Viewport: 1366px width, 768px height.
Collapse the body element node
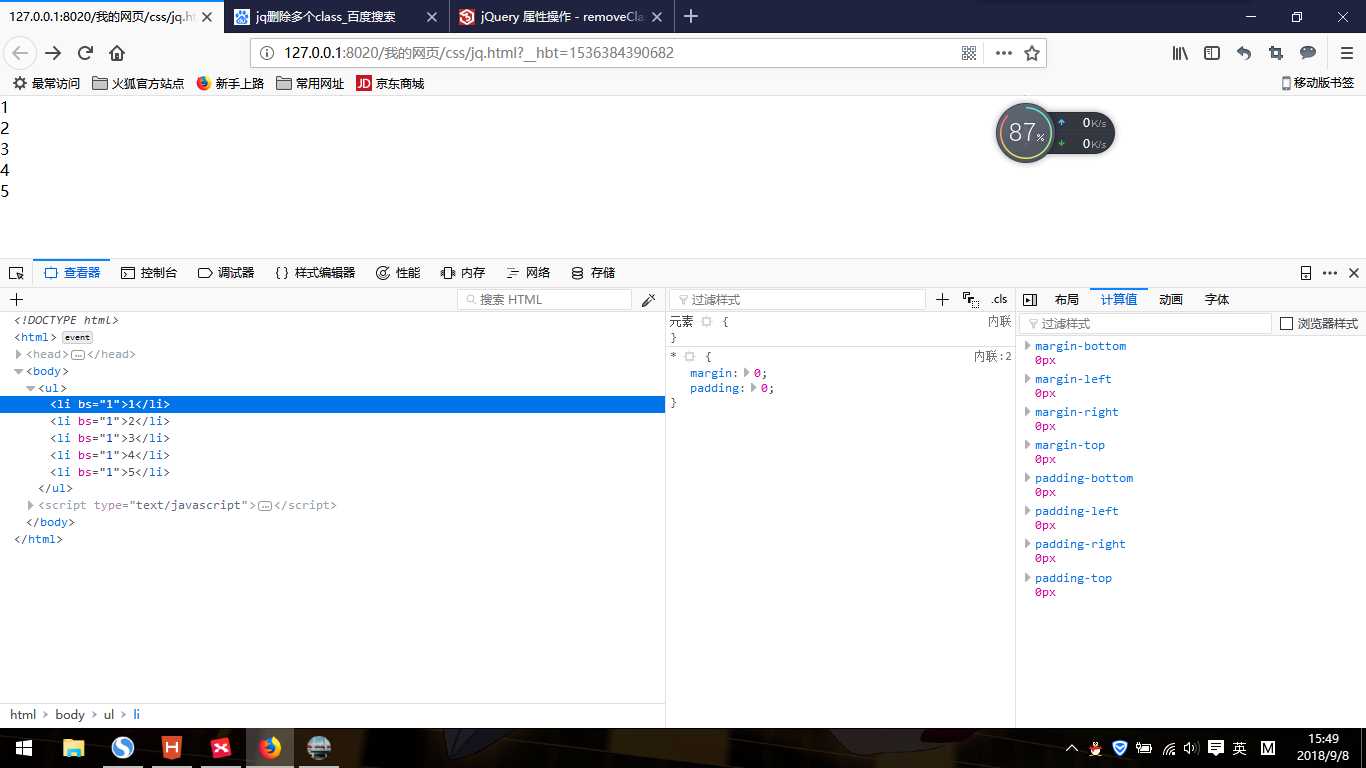pyautogui.click(x=19, y=371)
